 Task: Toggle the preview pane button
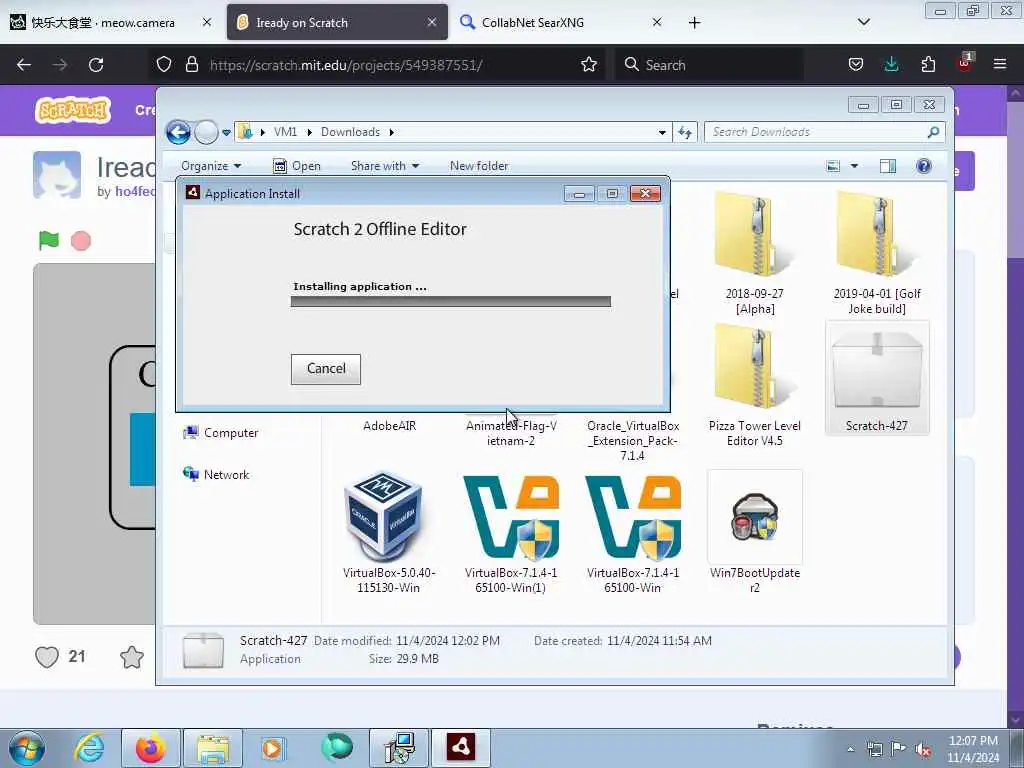click(x=888, y=166)
